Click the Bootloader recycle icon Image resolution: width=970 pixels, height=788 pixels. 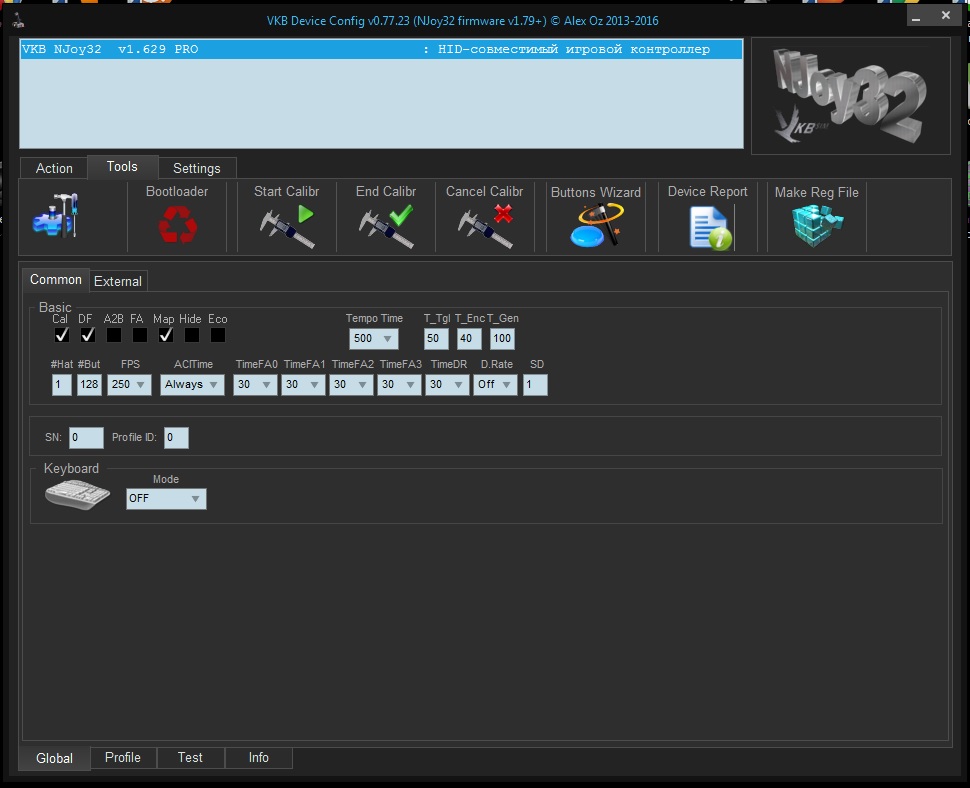click(x=178, y=224)
